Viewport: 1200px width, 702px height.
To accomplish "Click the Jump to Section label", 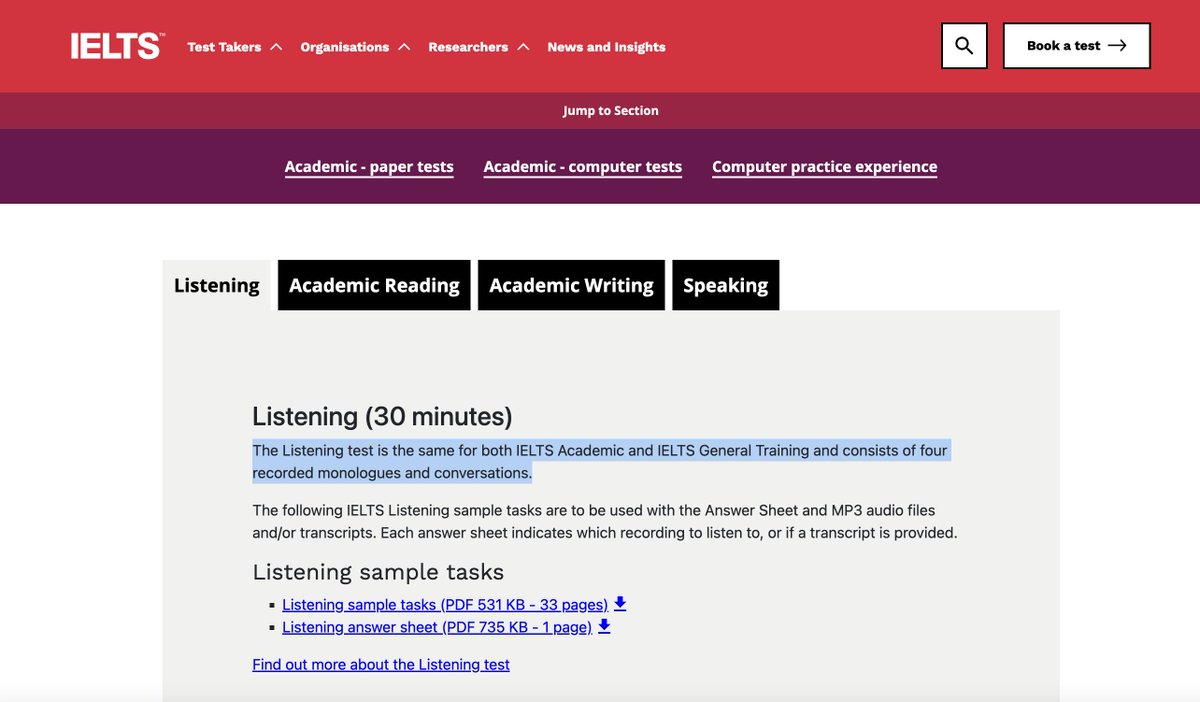I will pos(611,111).
